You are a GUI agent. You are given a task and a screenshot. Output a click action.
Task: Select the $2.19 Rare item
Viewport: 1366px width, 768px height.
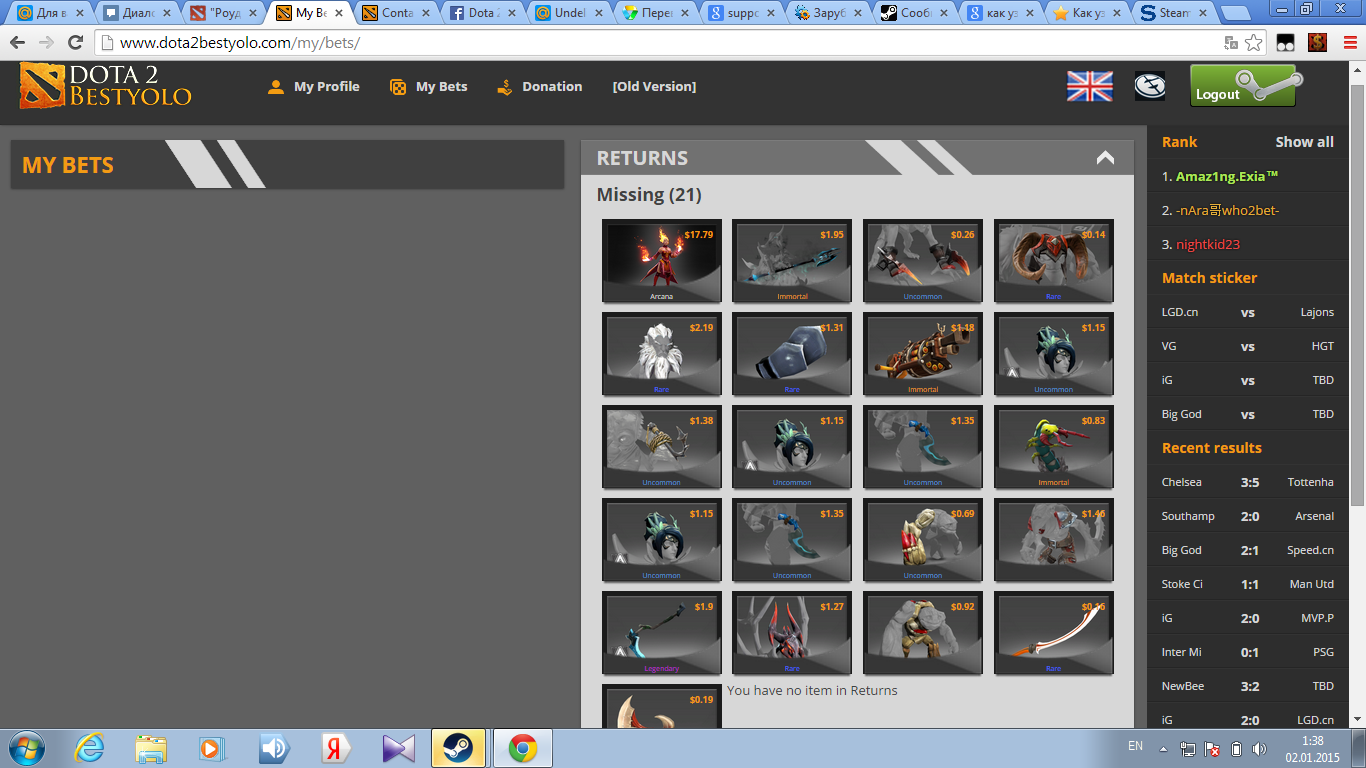[x=662, y=354]
